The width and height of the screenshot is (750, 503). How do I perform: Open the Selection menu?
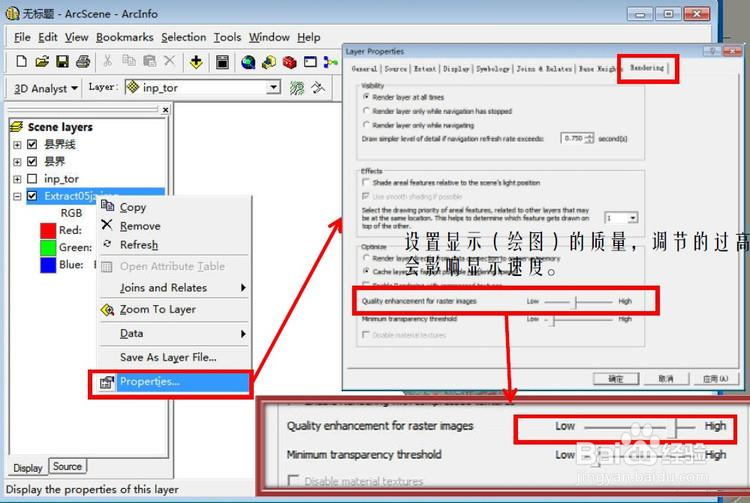coord(183,37)
